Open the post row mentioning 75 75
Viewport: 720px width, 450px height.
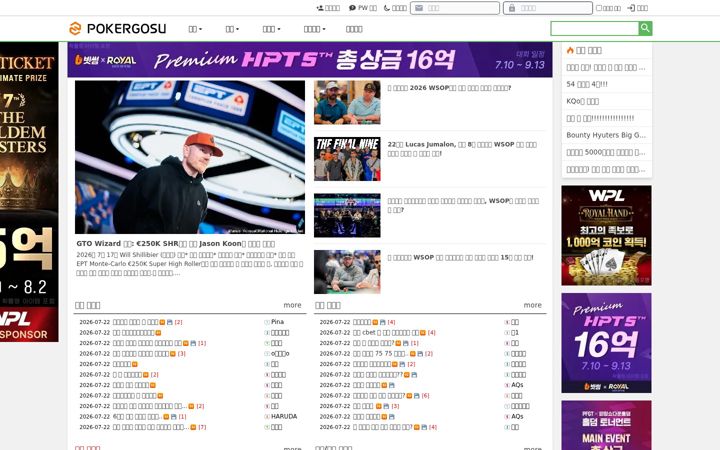pos(379,354)
